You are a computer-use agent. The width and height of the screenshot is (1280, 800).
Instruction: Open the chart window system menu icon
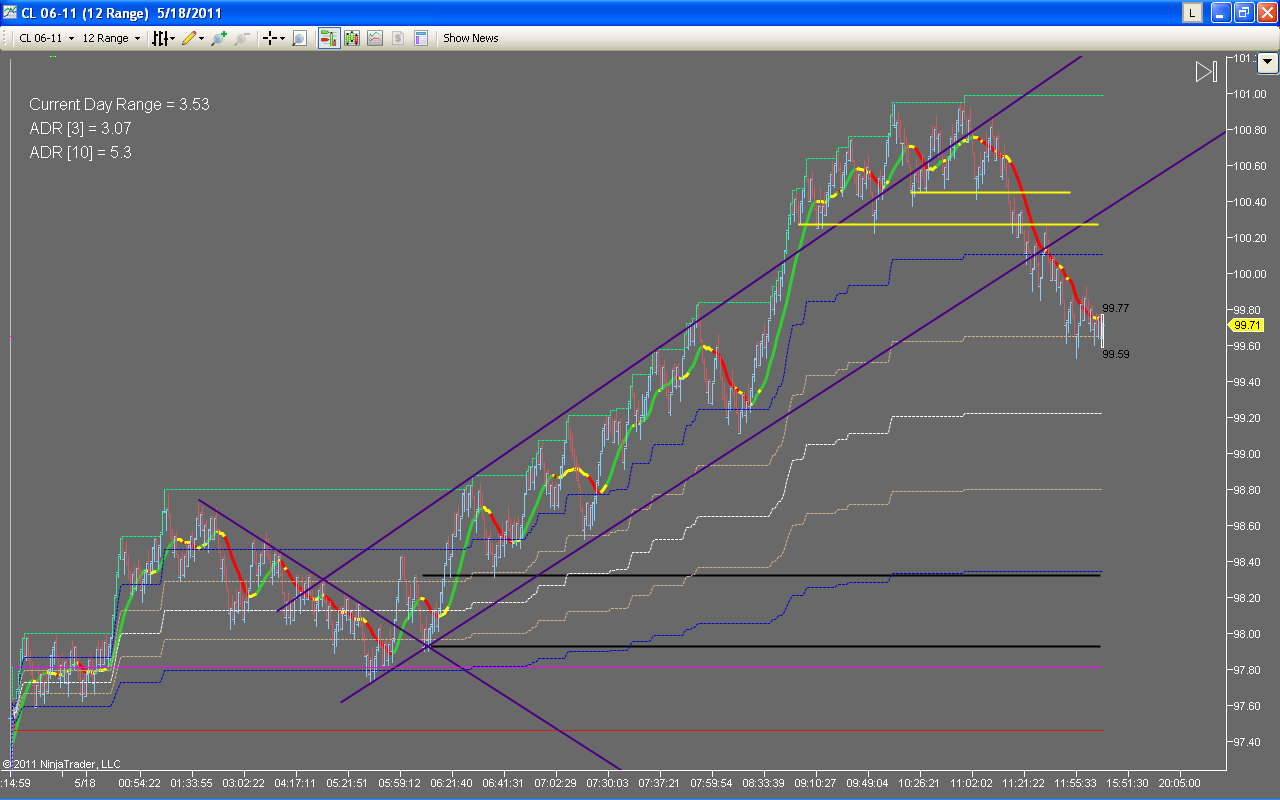10,13
